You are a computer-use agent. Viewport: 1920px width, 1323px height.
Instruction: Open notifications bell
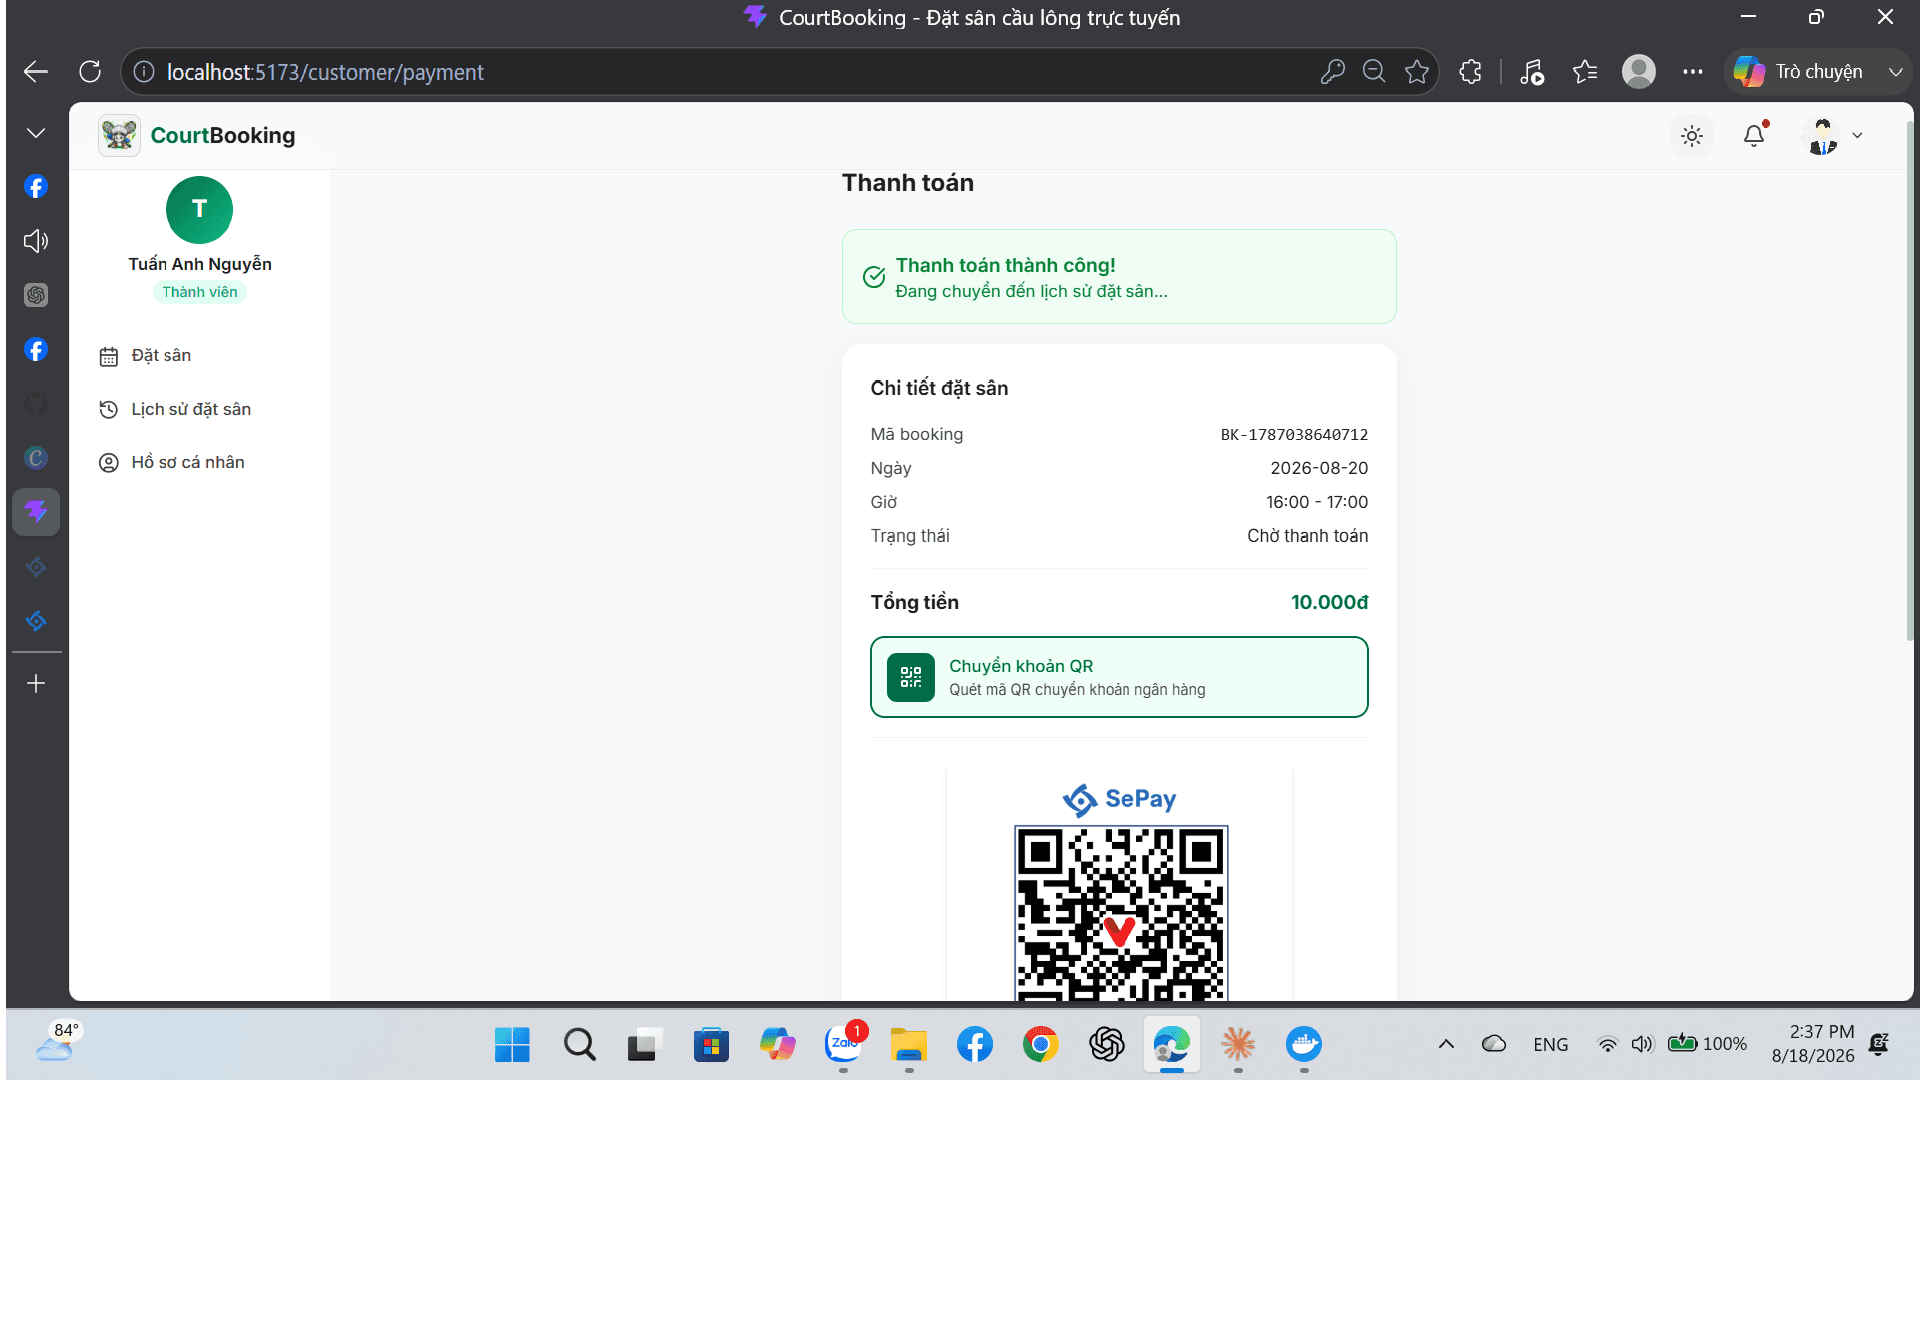coord(1754,136)
